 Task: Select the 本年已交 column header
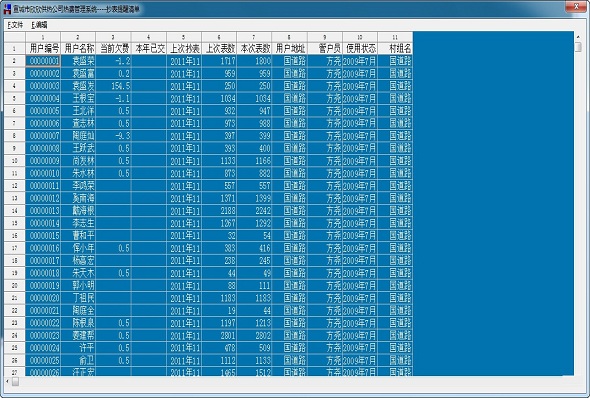(149, 48)
